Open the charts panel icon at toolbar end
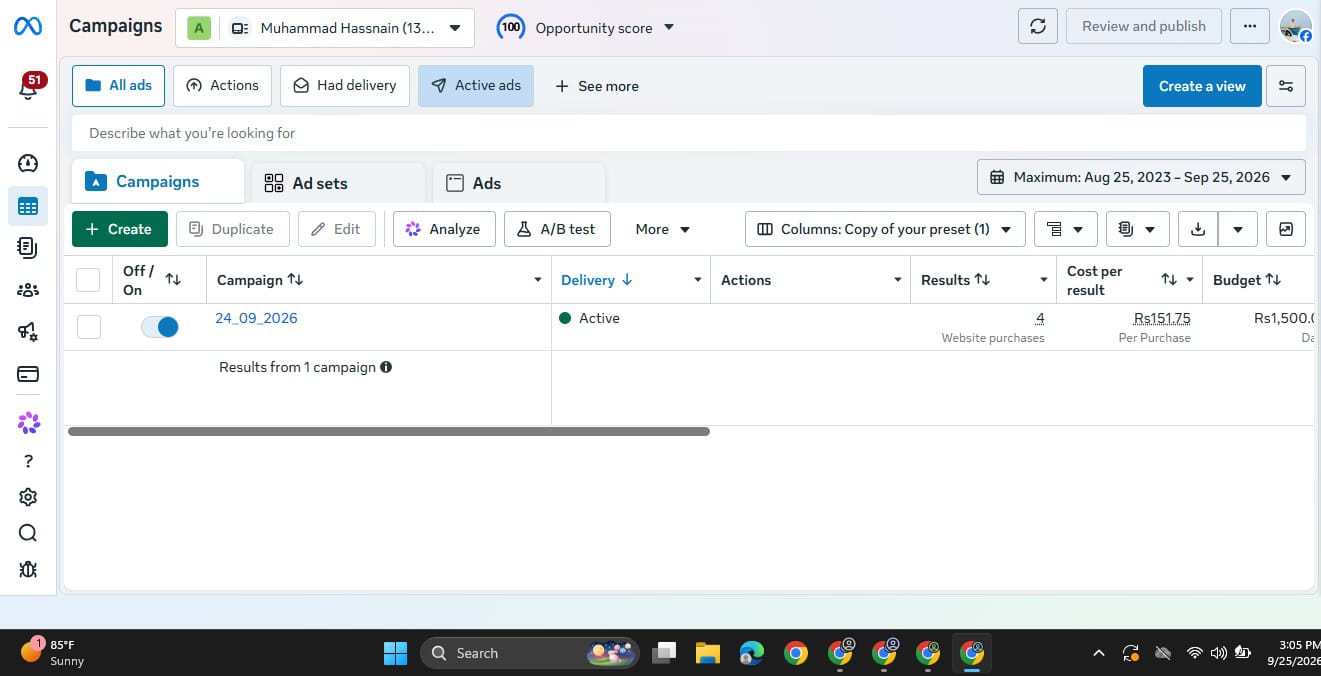Image resolution: width=1321 pixels, height=676 pixels. pos(1286,229)
